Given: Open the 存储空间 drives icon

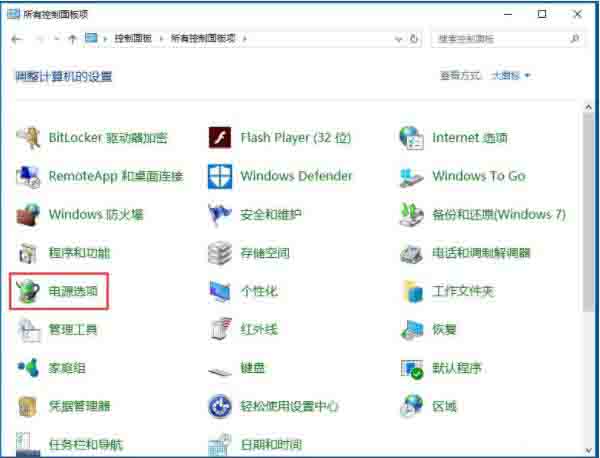Looking at the screenshot, I should (x=220, y=253).
